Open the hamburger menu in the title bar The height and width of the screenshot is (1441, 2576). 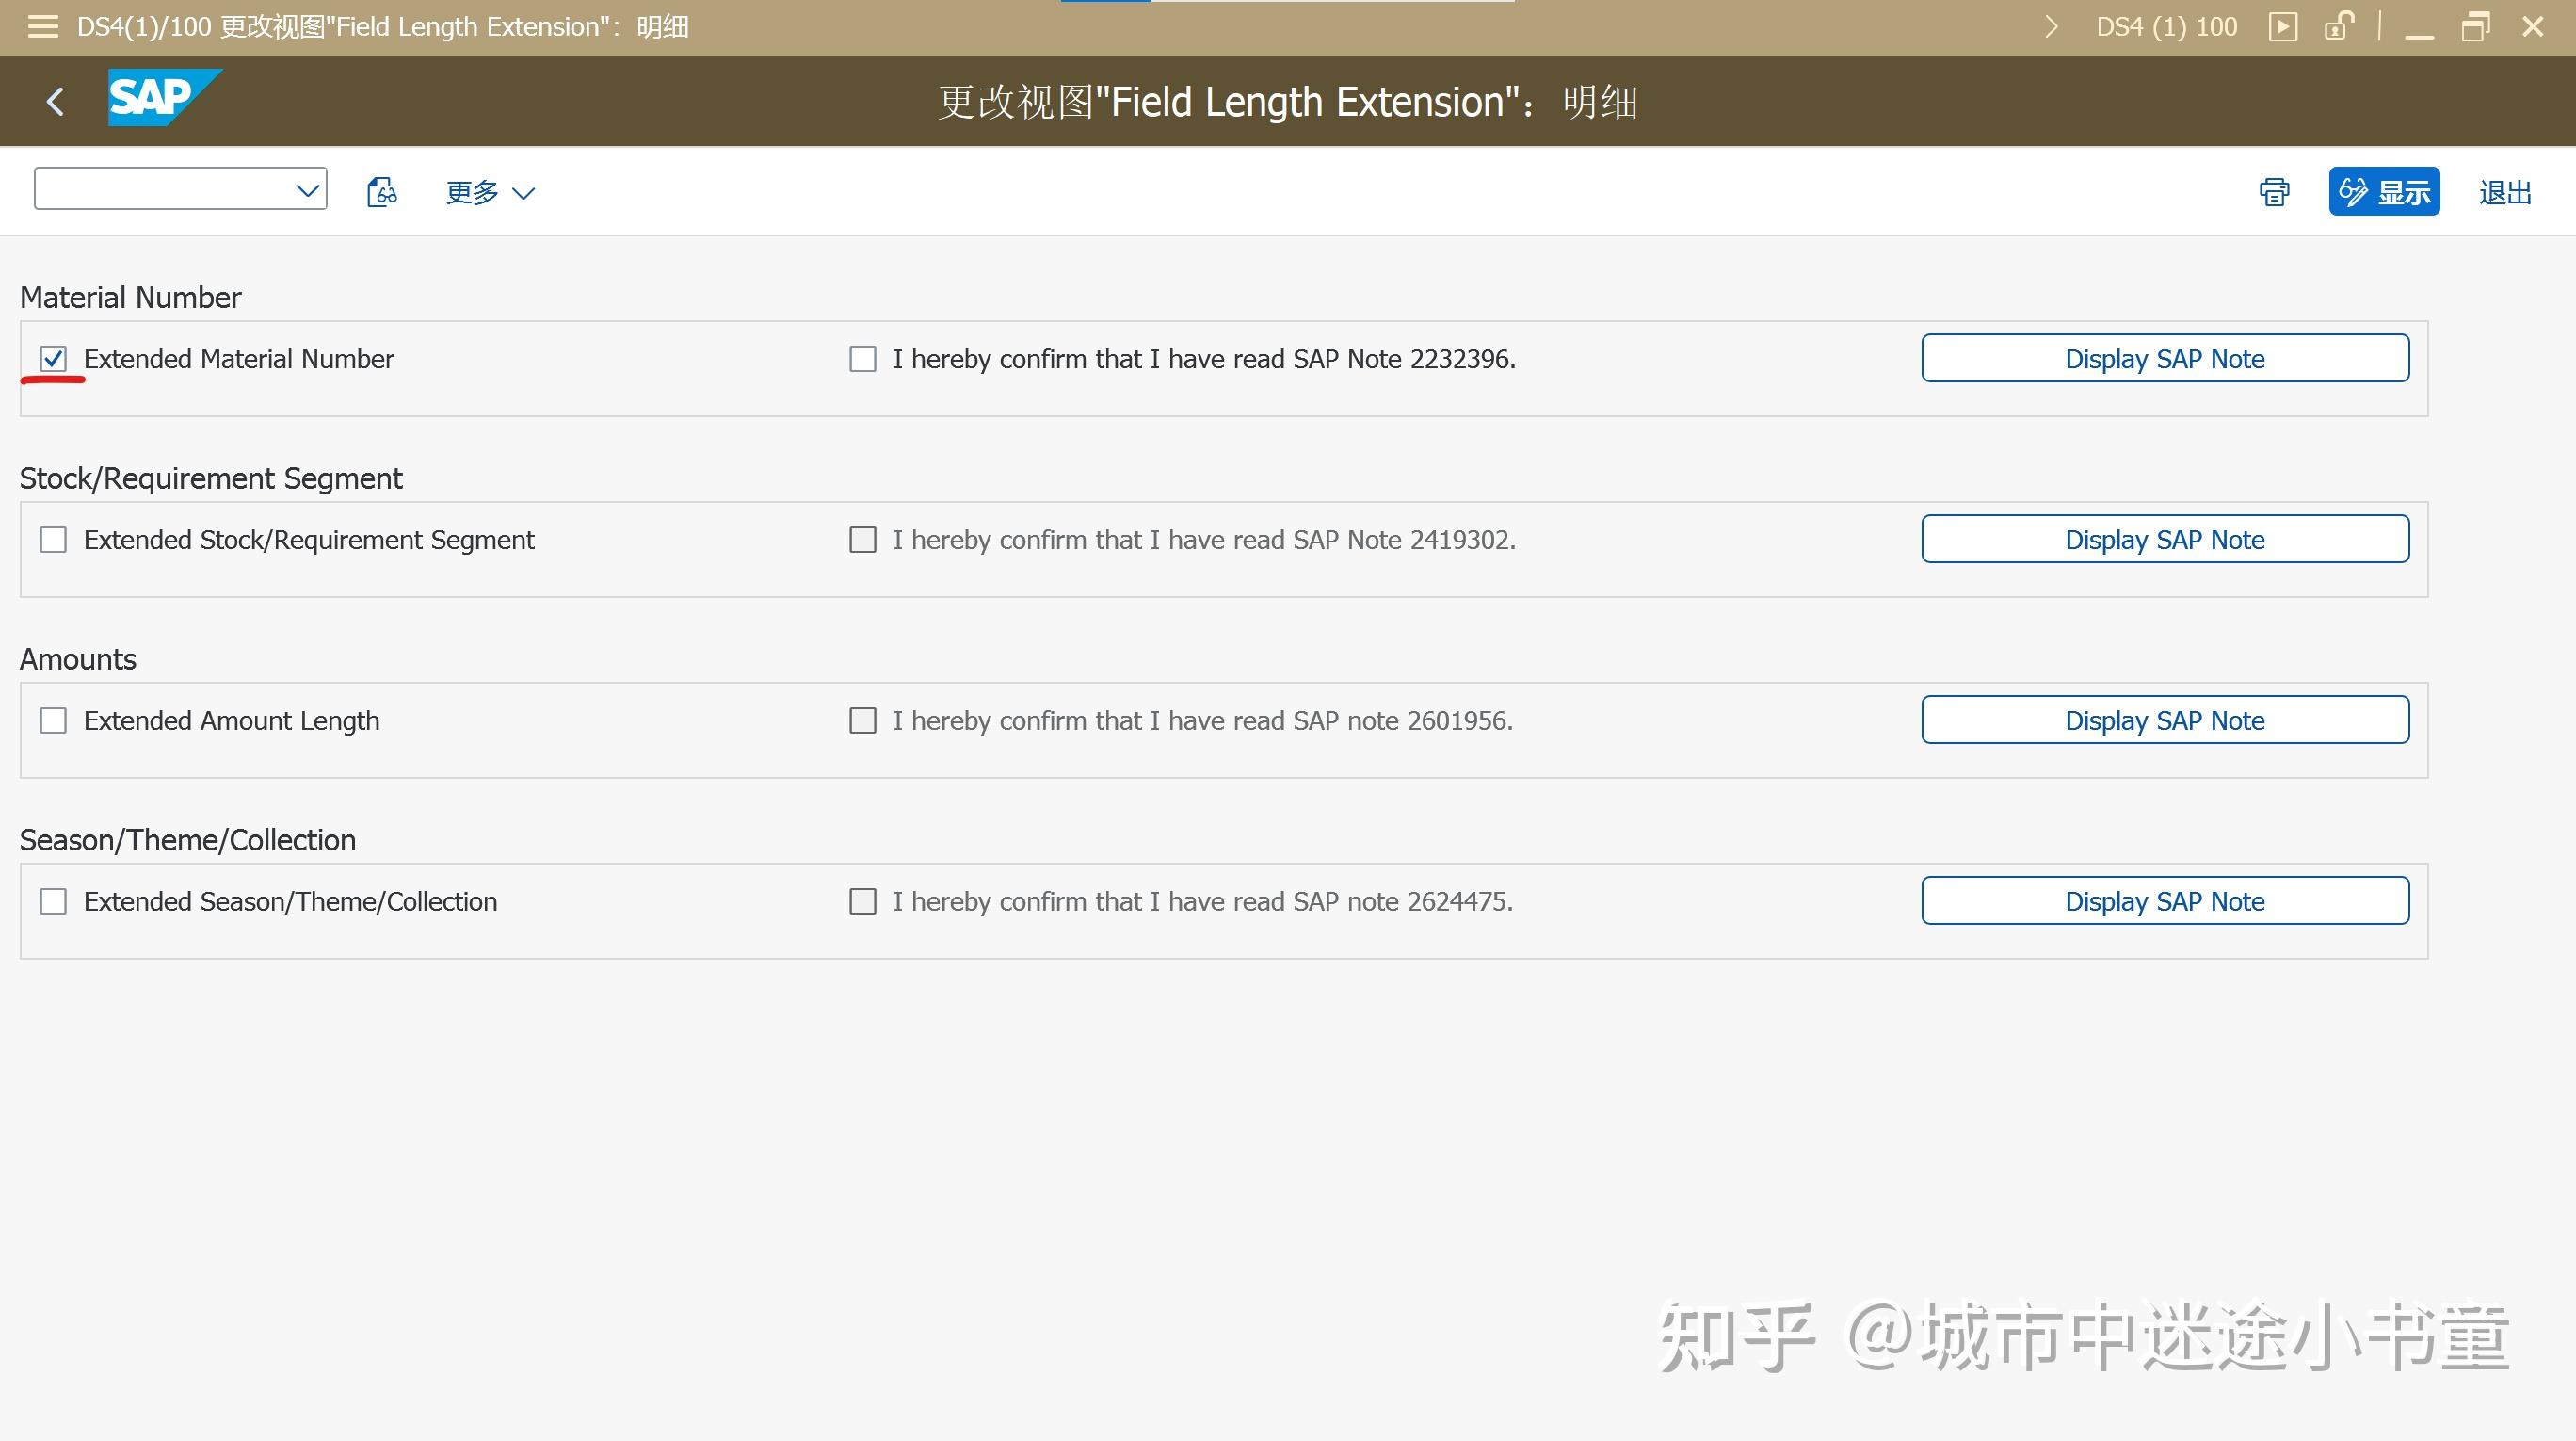click(41, 27)
